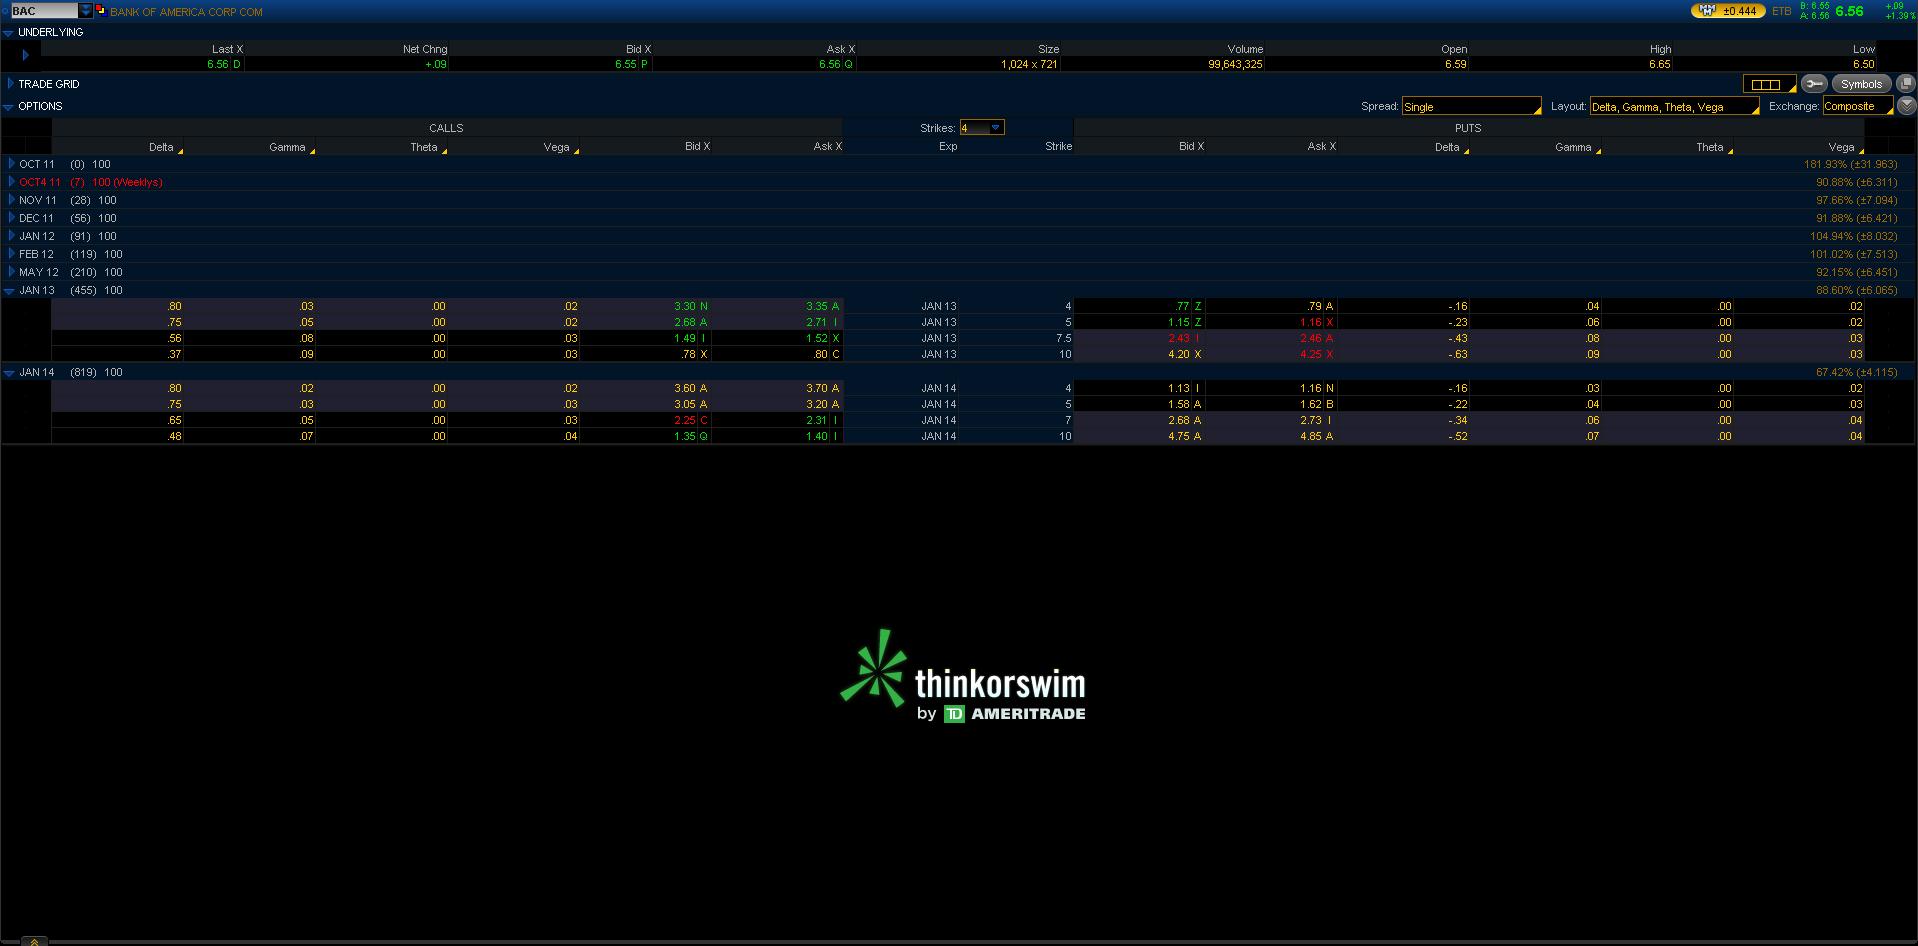Screen dimensions: 1918x946
Task: Click JAN 14 strike 7 call bid 2.25
Action: [x=685, y=421]
